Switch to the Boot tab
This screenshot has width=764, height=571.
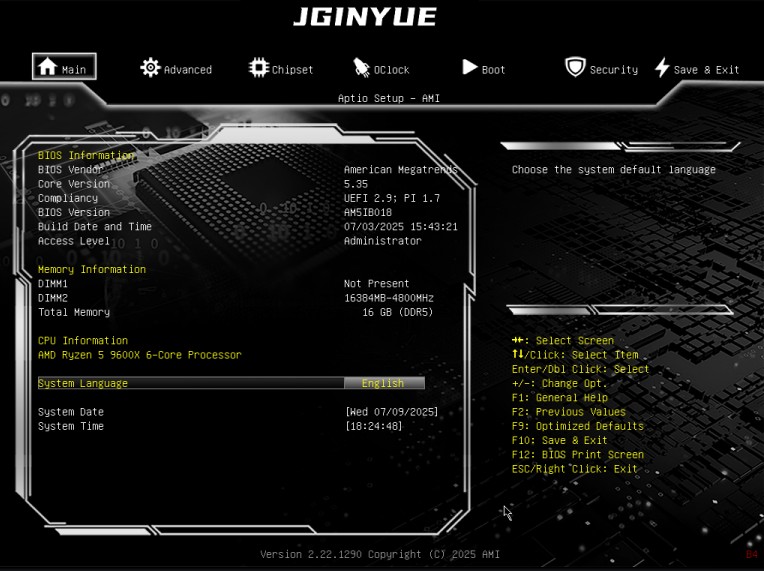click(493, 70)
